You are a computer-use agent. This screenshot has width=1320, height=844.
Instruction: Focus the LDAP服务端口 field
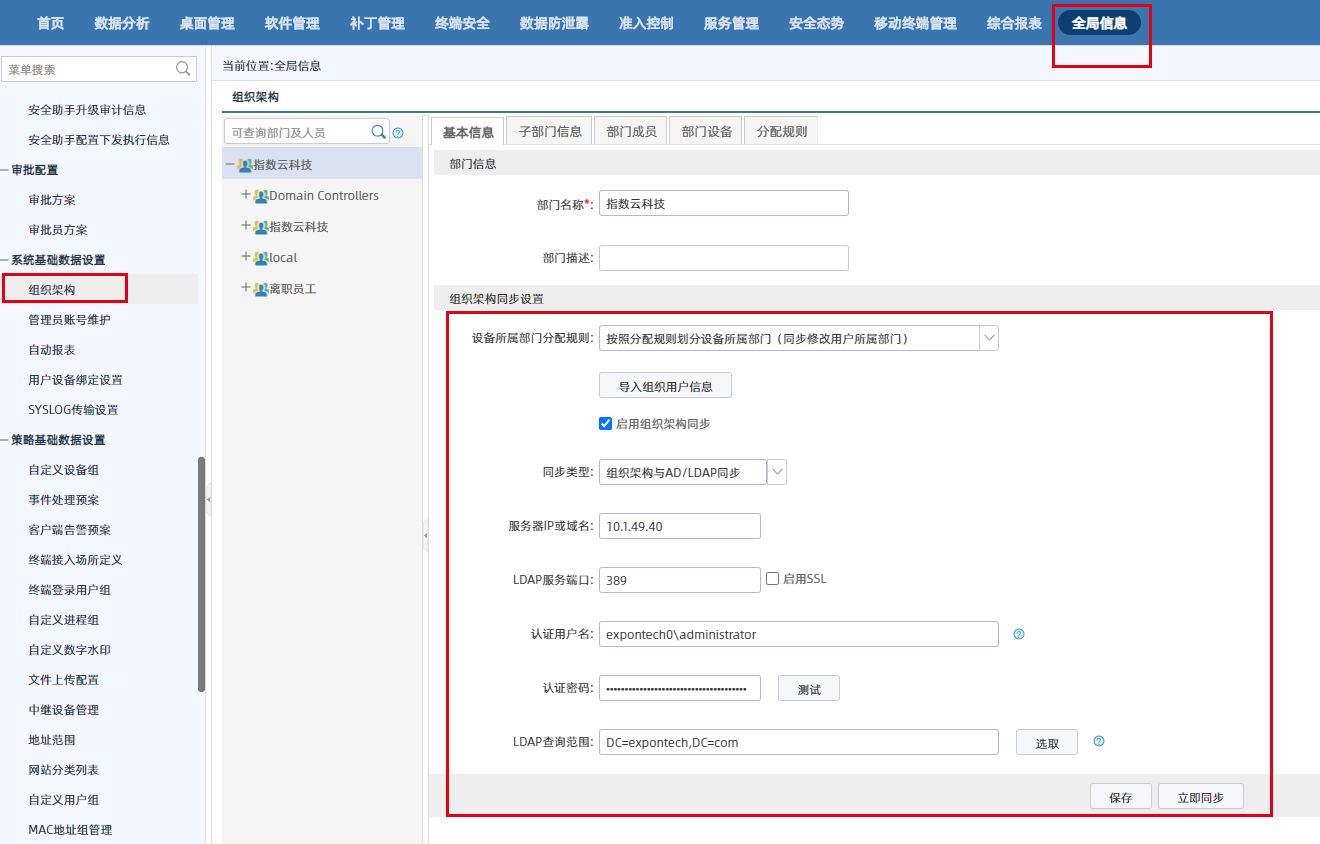pos(680,580)
